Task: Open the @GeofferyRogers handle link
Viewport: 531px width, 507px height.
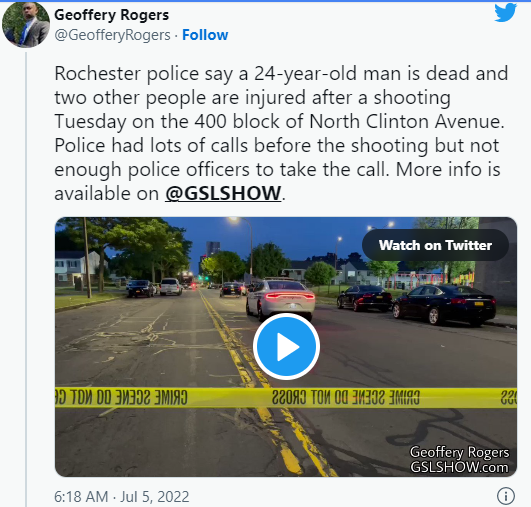Action: coord(112,35)
